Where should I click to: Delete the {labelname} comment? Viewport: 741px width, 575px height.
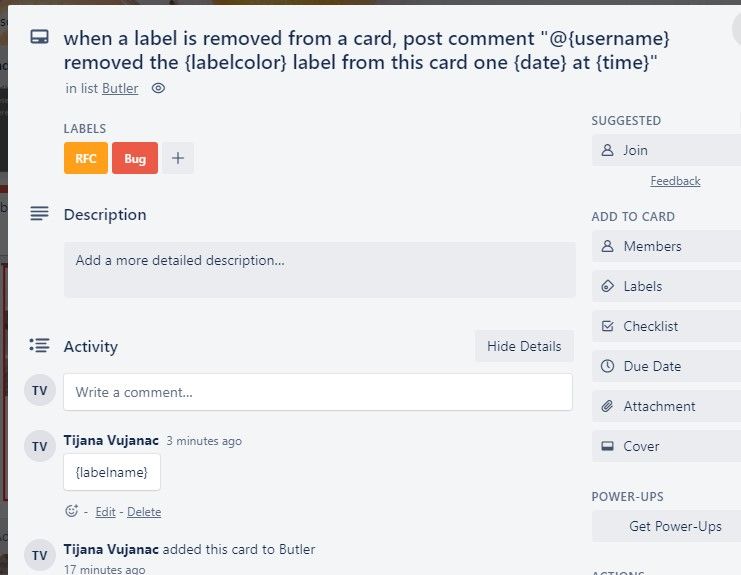[x=144, y=512]
